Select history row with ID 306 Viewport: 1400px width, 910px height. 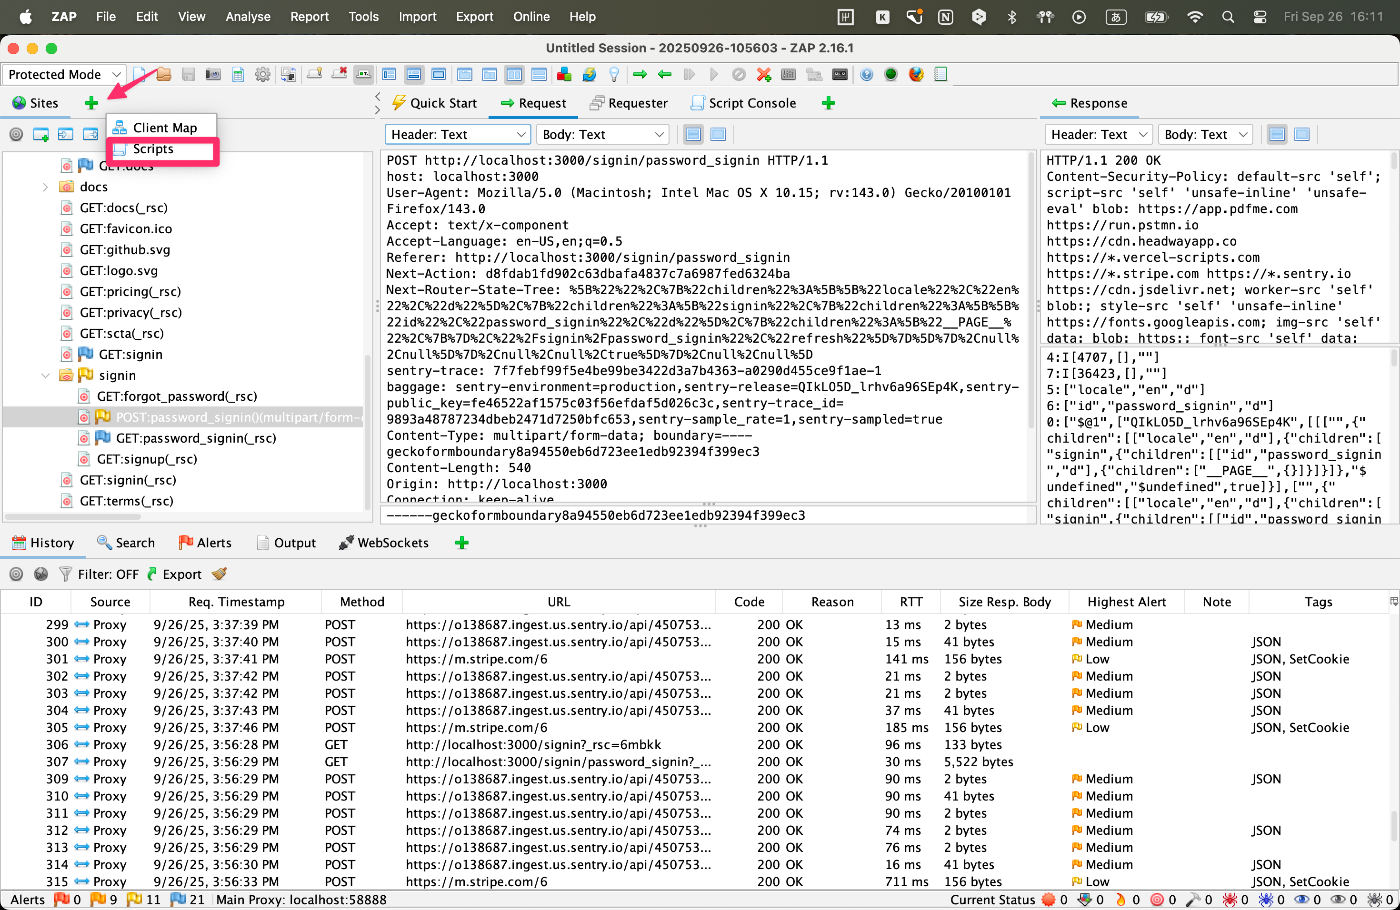tap(695, 745)
